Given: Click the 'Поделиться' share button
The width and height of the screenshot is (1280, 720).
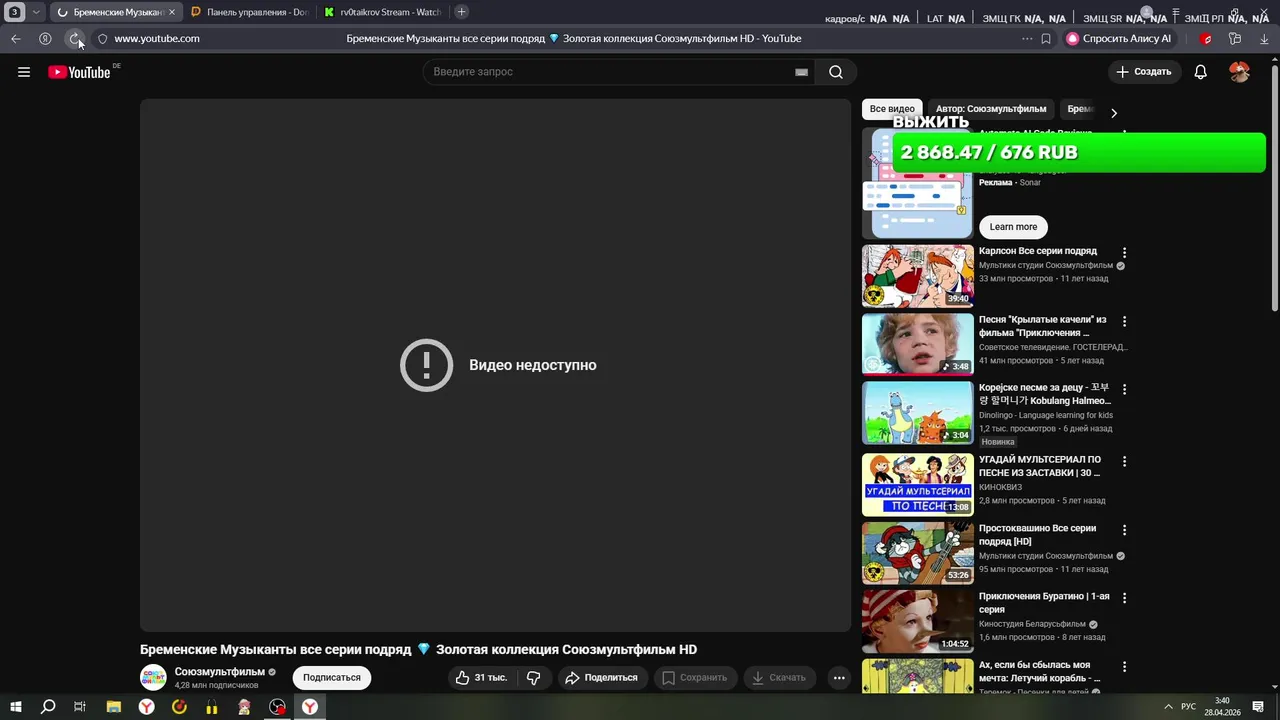Looking at the screenshot, I should click(x=601, y=678).
